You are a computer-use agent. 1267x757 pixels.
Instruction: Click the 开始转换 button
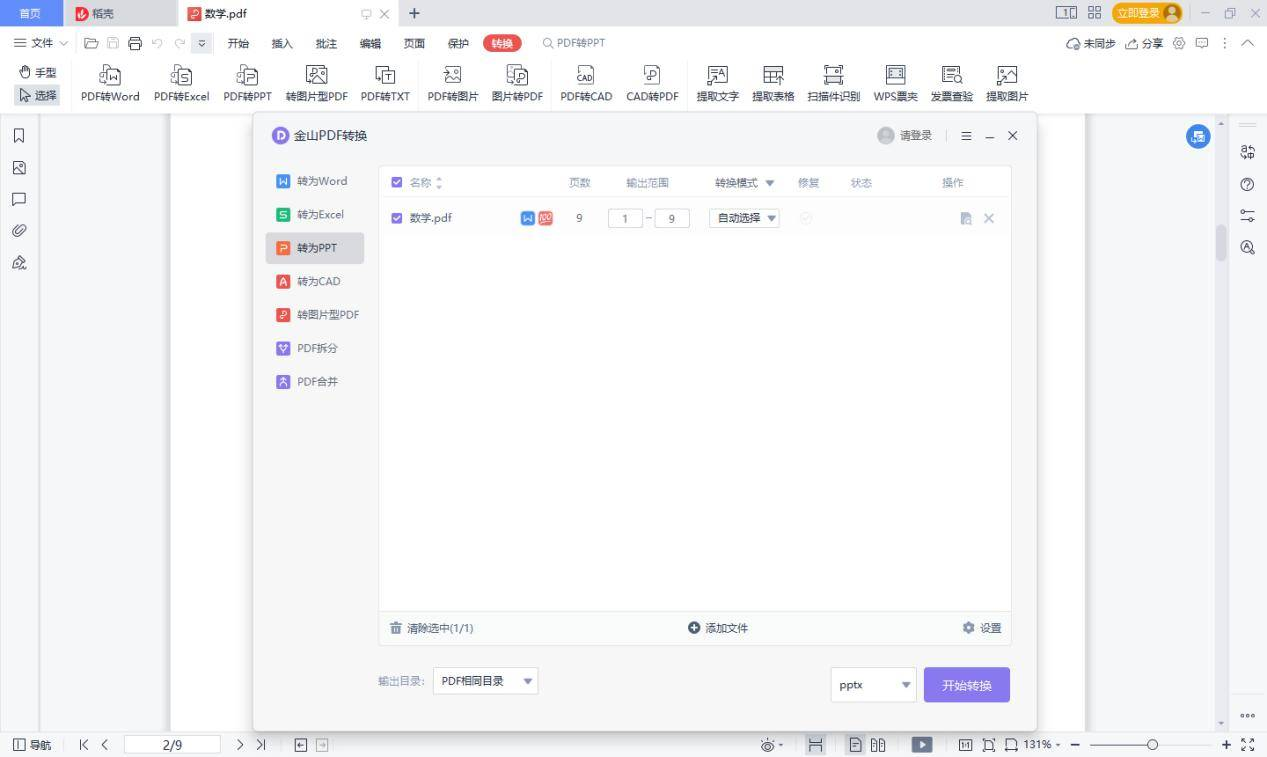point(966,685)
